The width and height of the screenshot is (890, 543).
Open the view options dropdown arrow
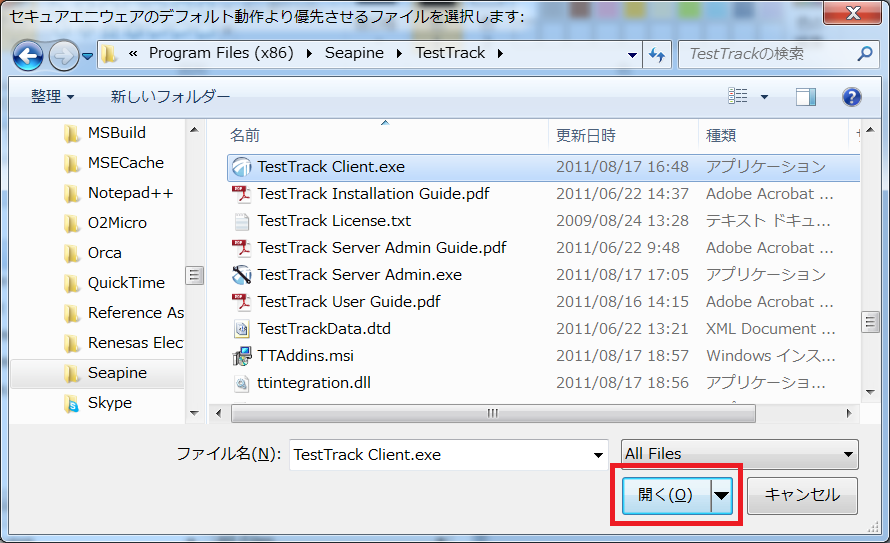coord(765,97)
